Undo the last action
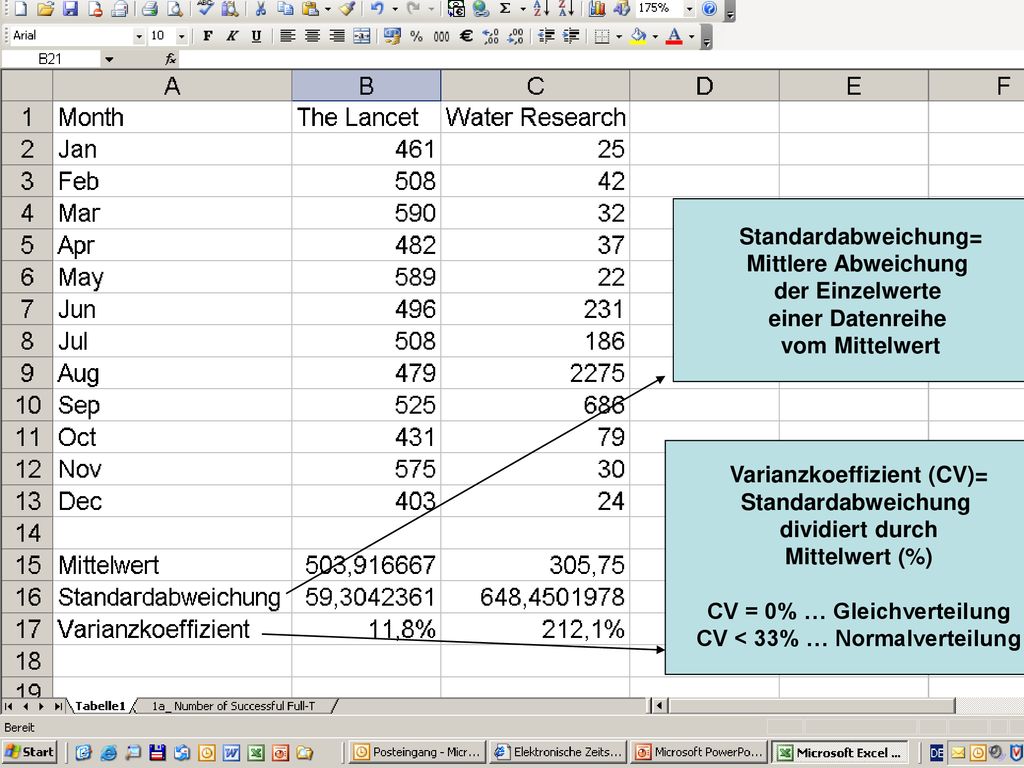 coord(377,8)
